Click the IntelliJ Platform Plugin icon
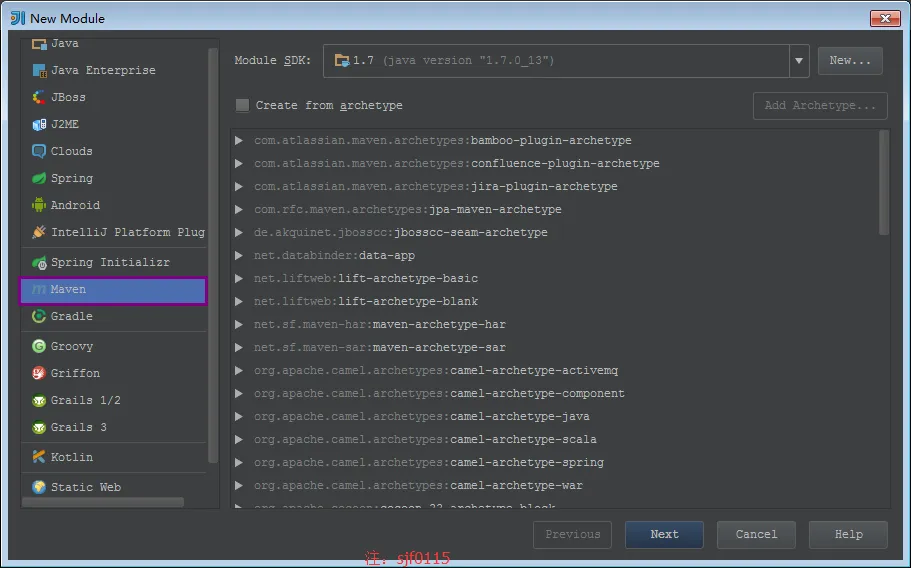The height and width of the screenshot is (568, 911). (39, 232)
